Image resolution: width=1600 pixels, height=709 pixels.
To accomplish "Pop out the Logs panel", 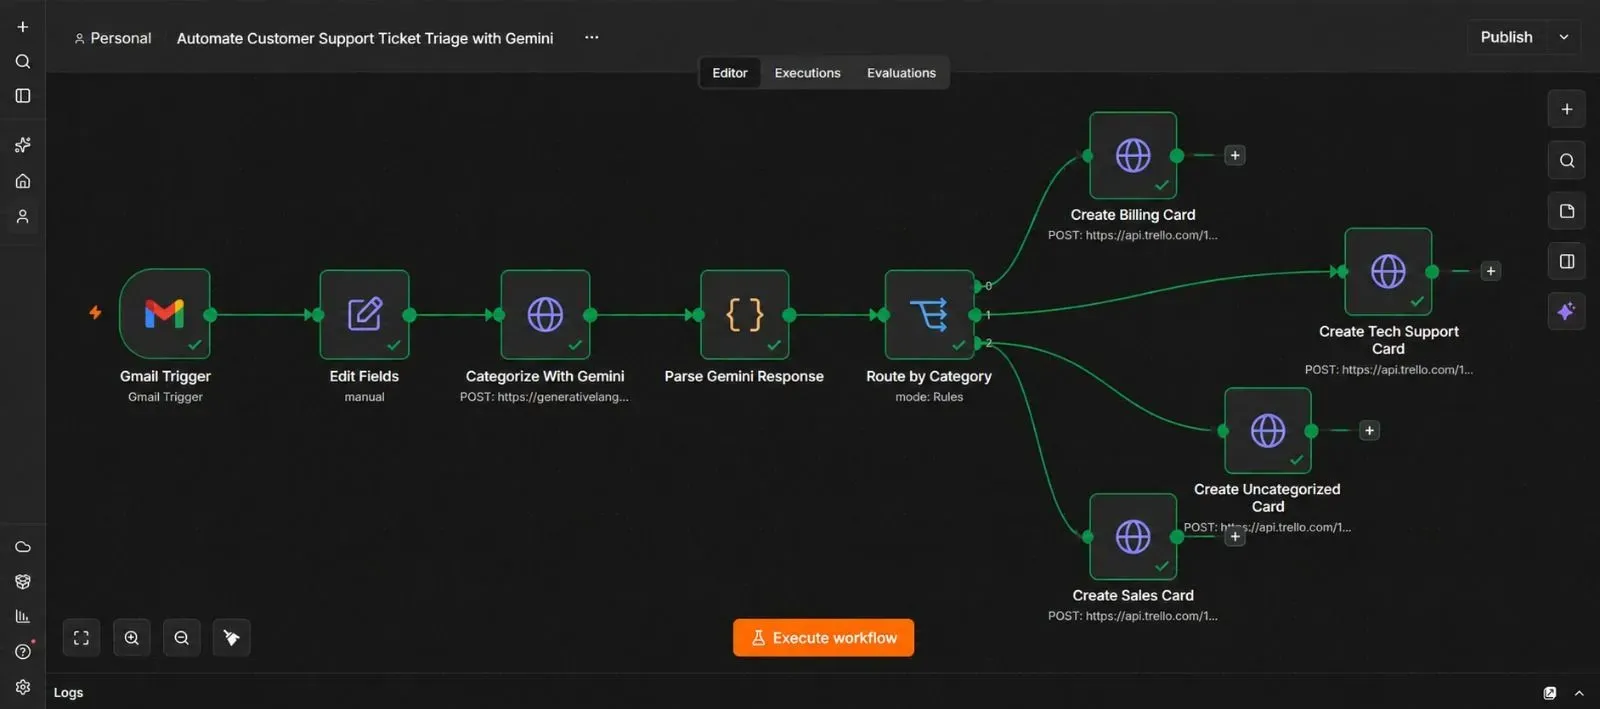I will tap(1550, 693).
